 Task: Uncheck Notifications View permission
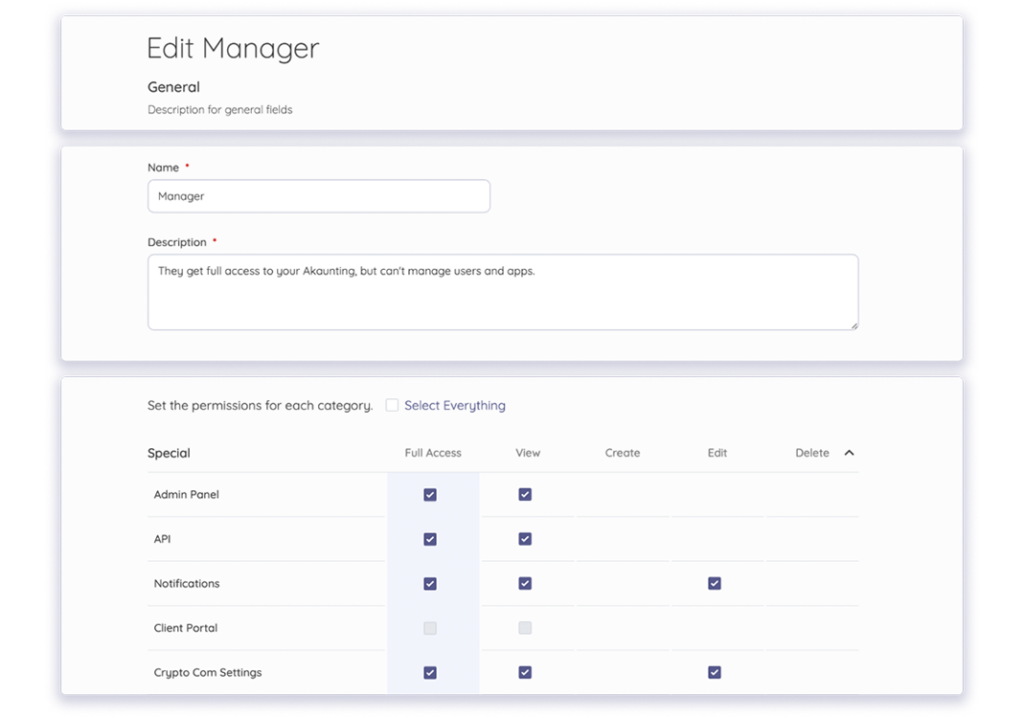[525, 583]
